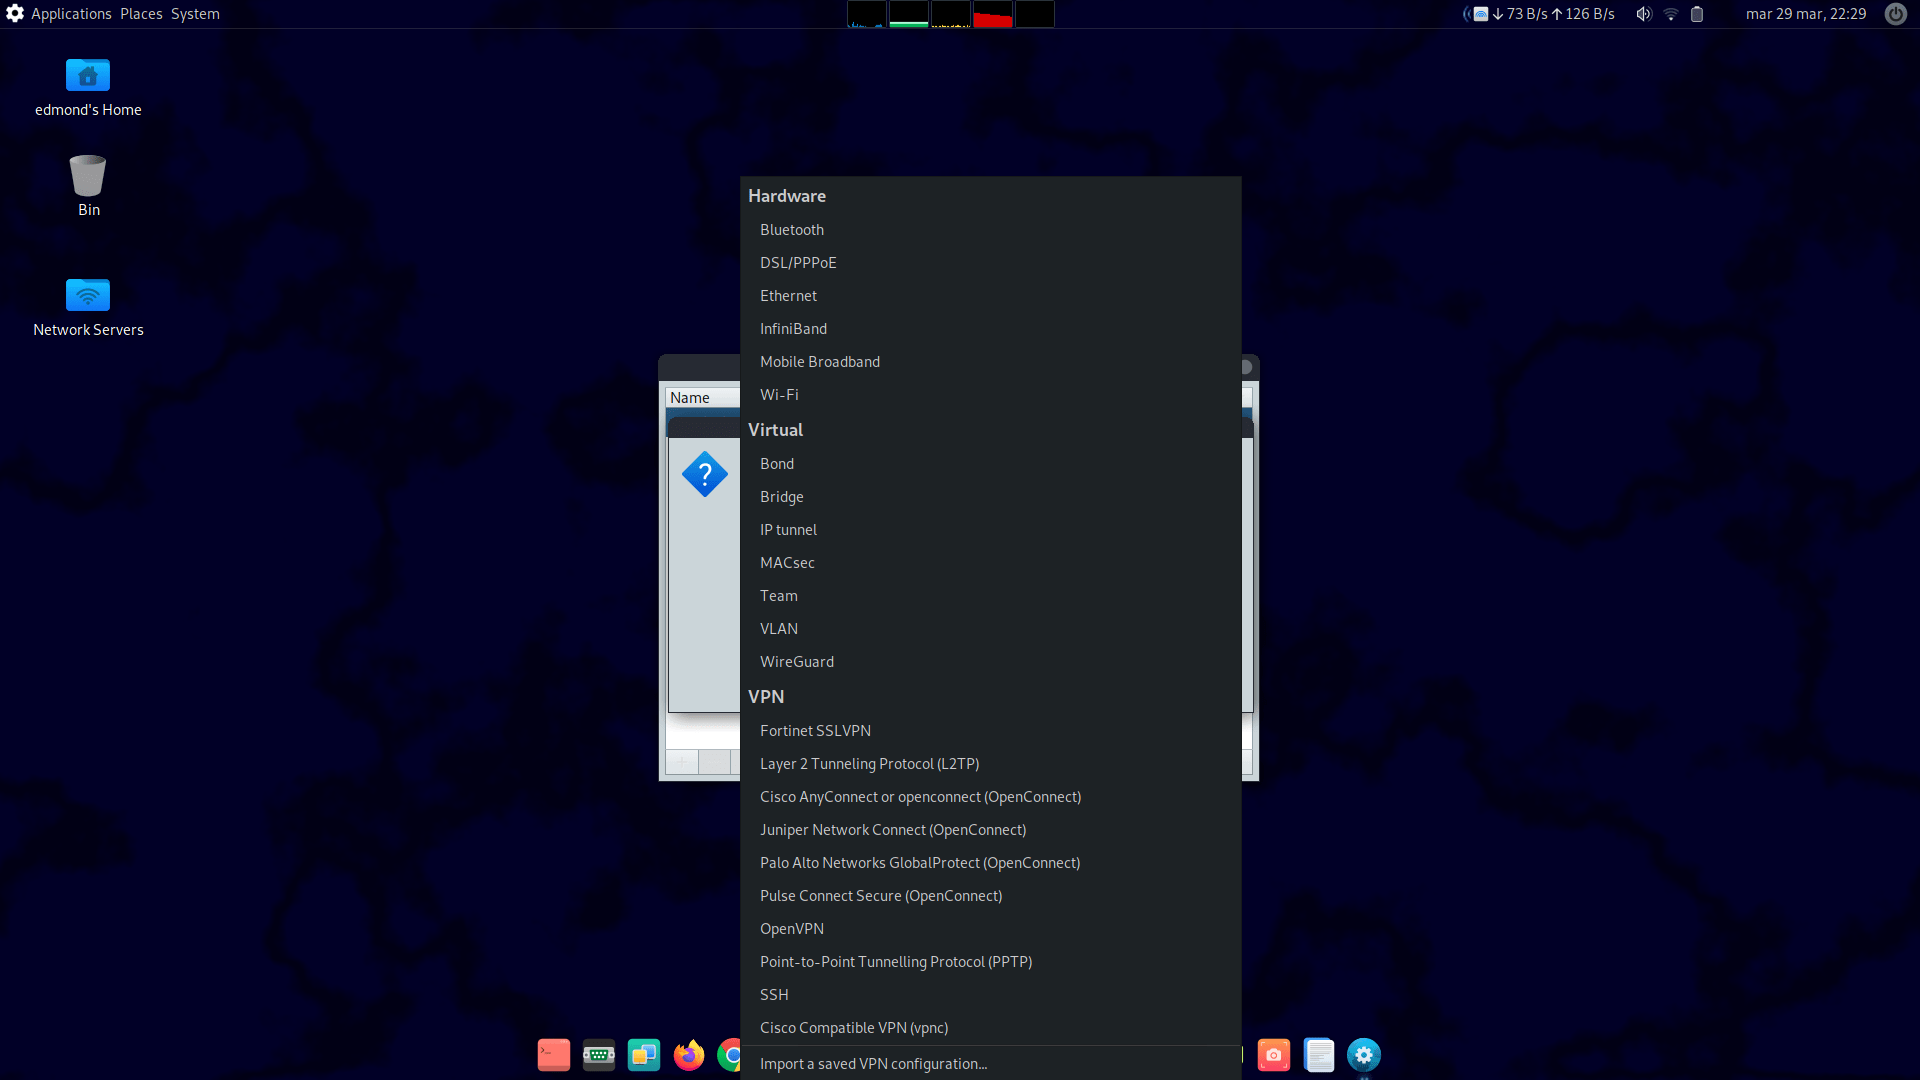The width and height of the screenshot is (1920, 1080).
Task: Select OpenVPN as the connection type
Action: click(x=792, y=928)
